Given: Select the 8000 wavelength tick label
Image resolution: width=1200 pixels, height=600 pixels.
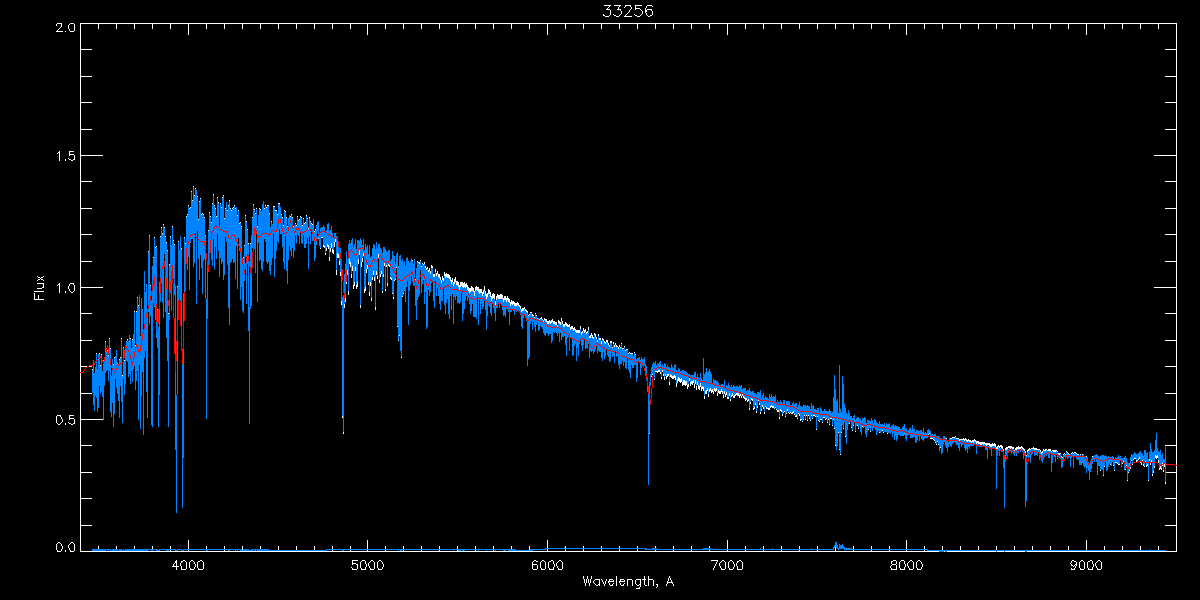Looking at the screenshot, I should click(x=907, y=564).
